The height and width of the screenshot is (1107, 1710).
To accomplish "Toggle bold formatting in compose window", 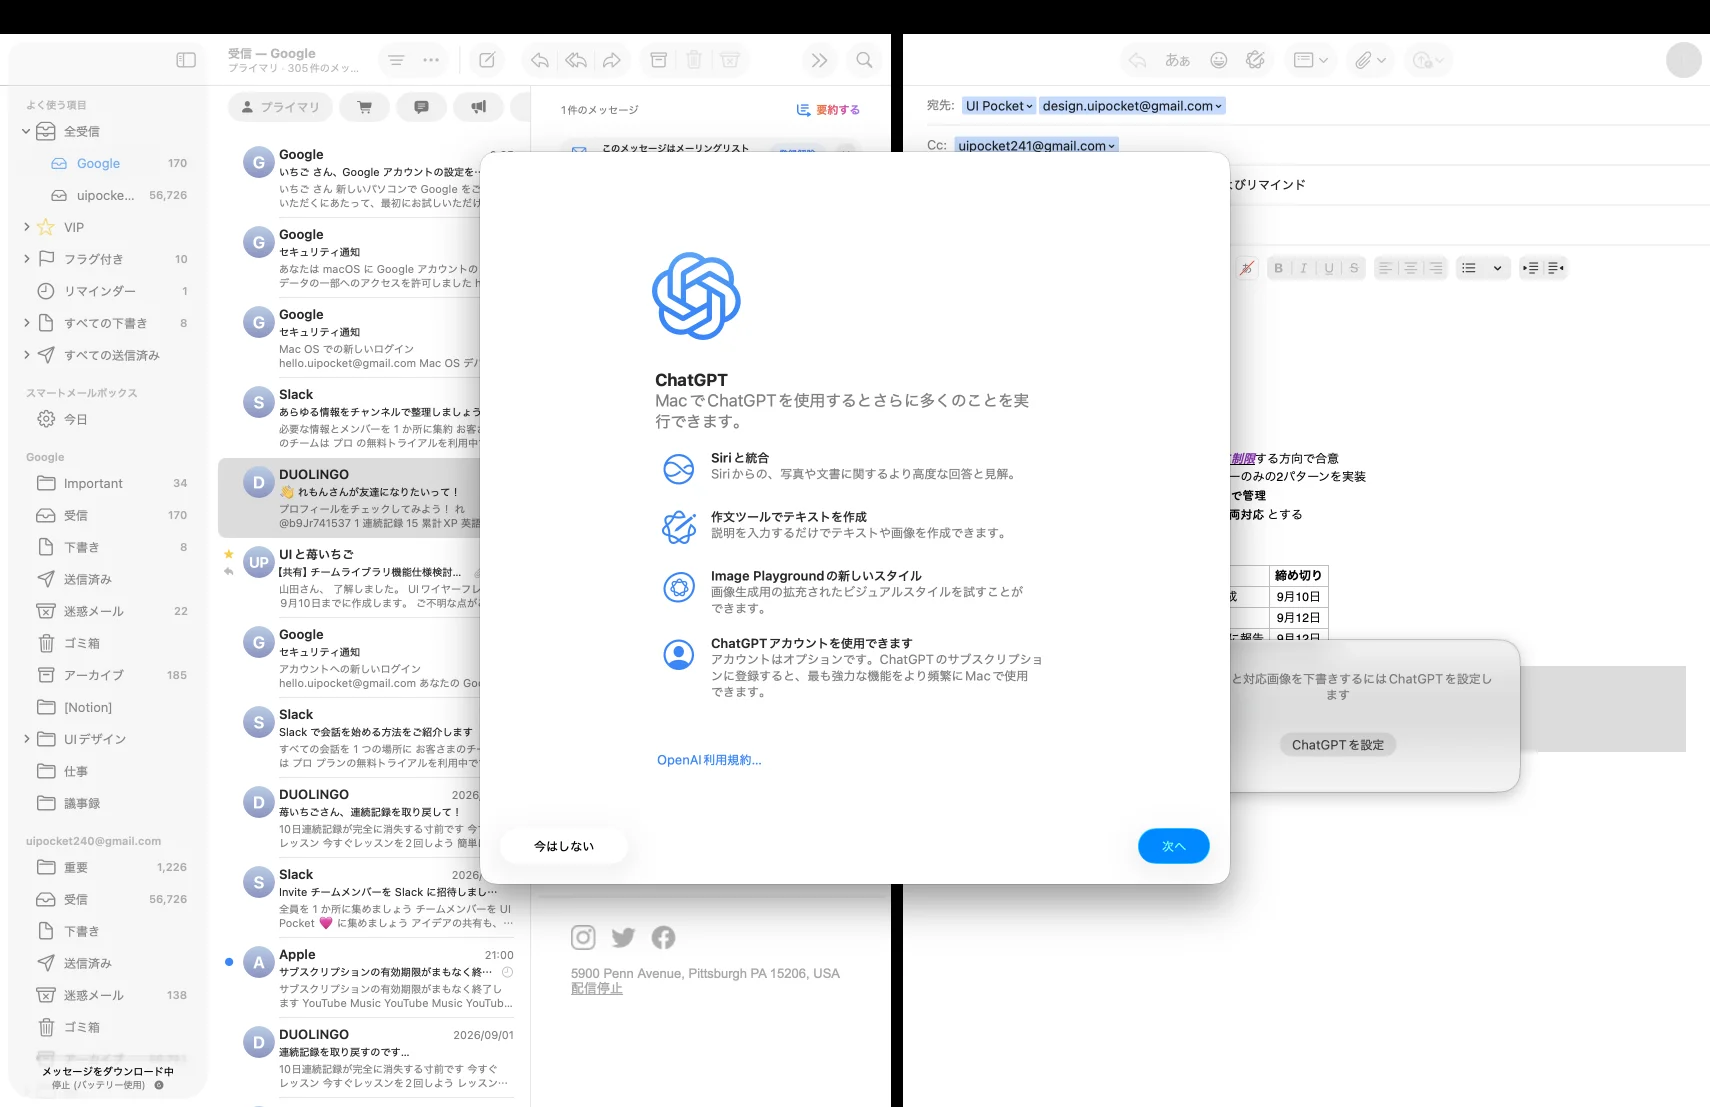I will click(1278, 268).
